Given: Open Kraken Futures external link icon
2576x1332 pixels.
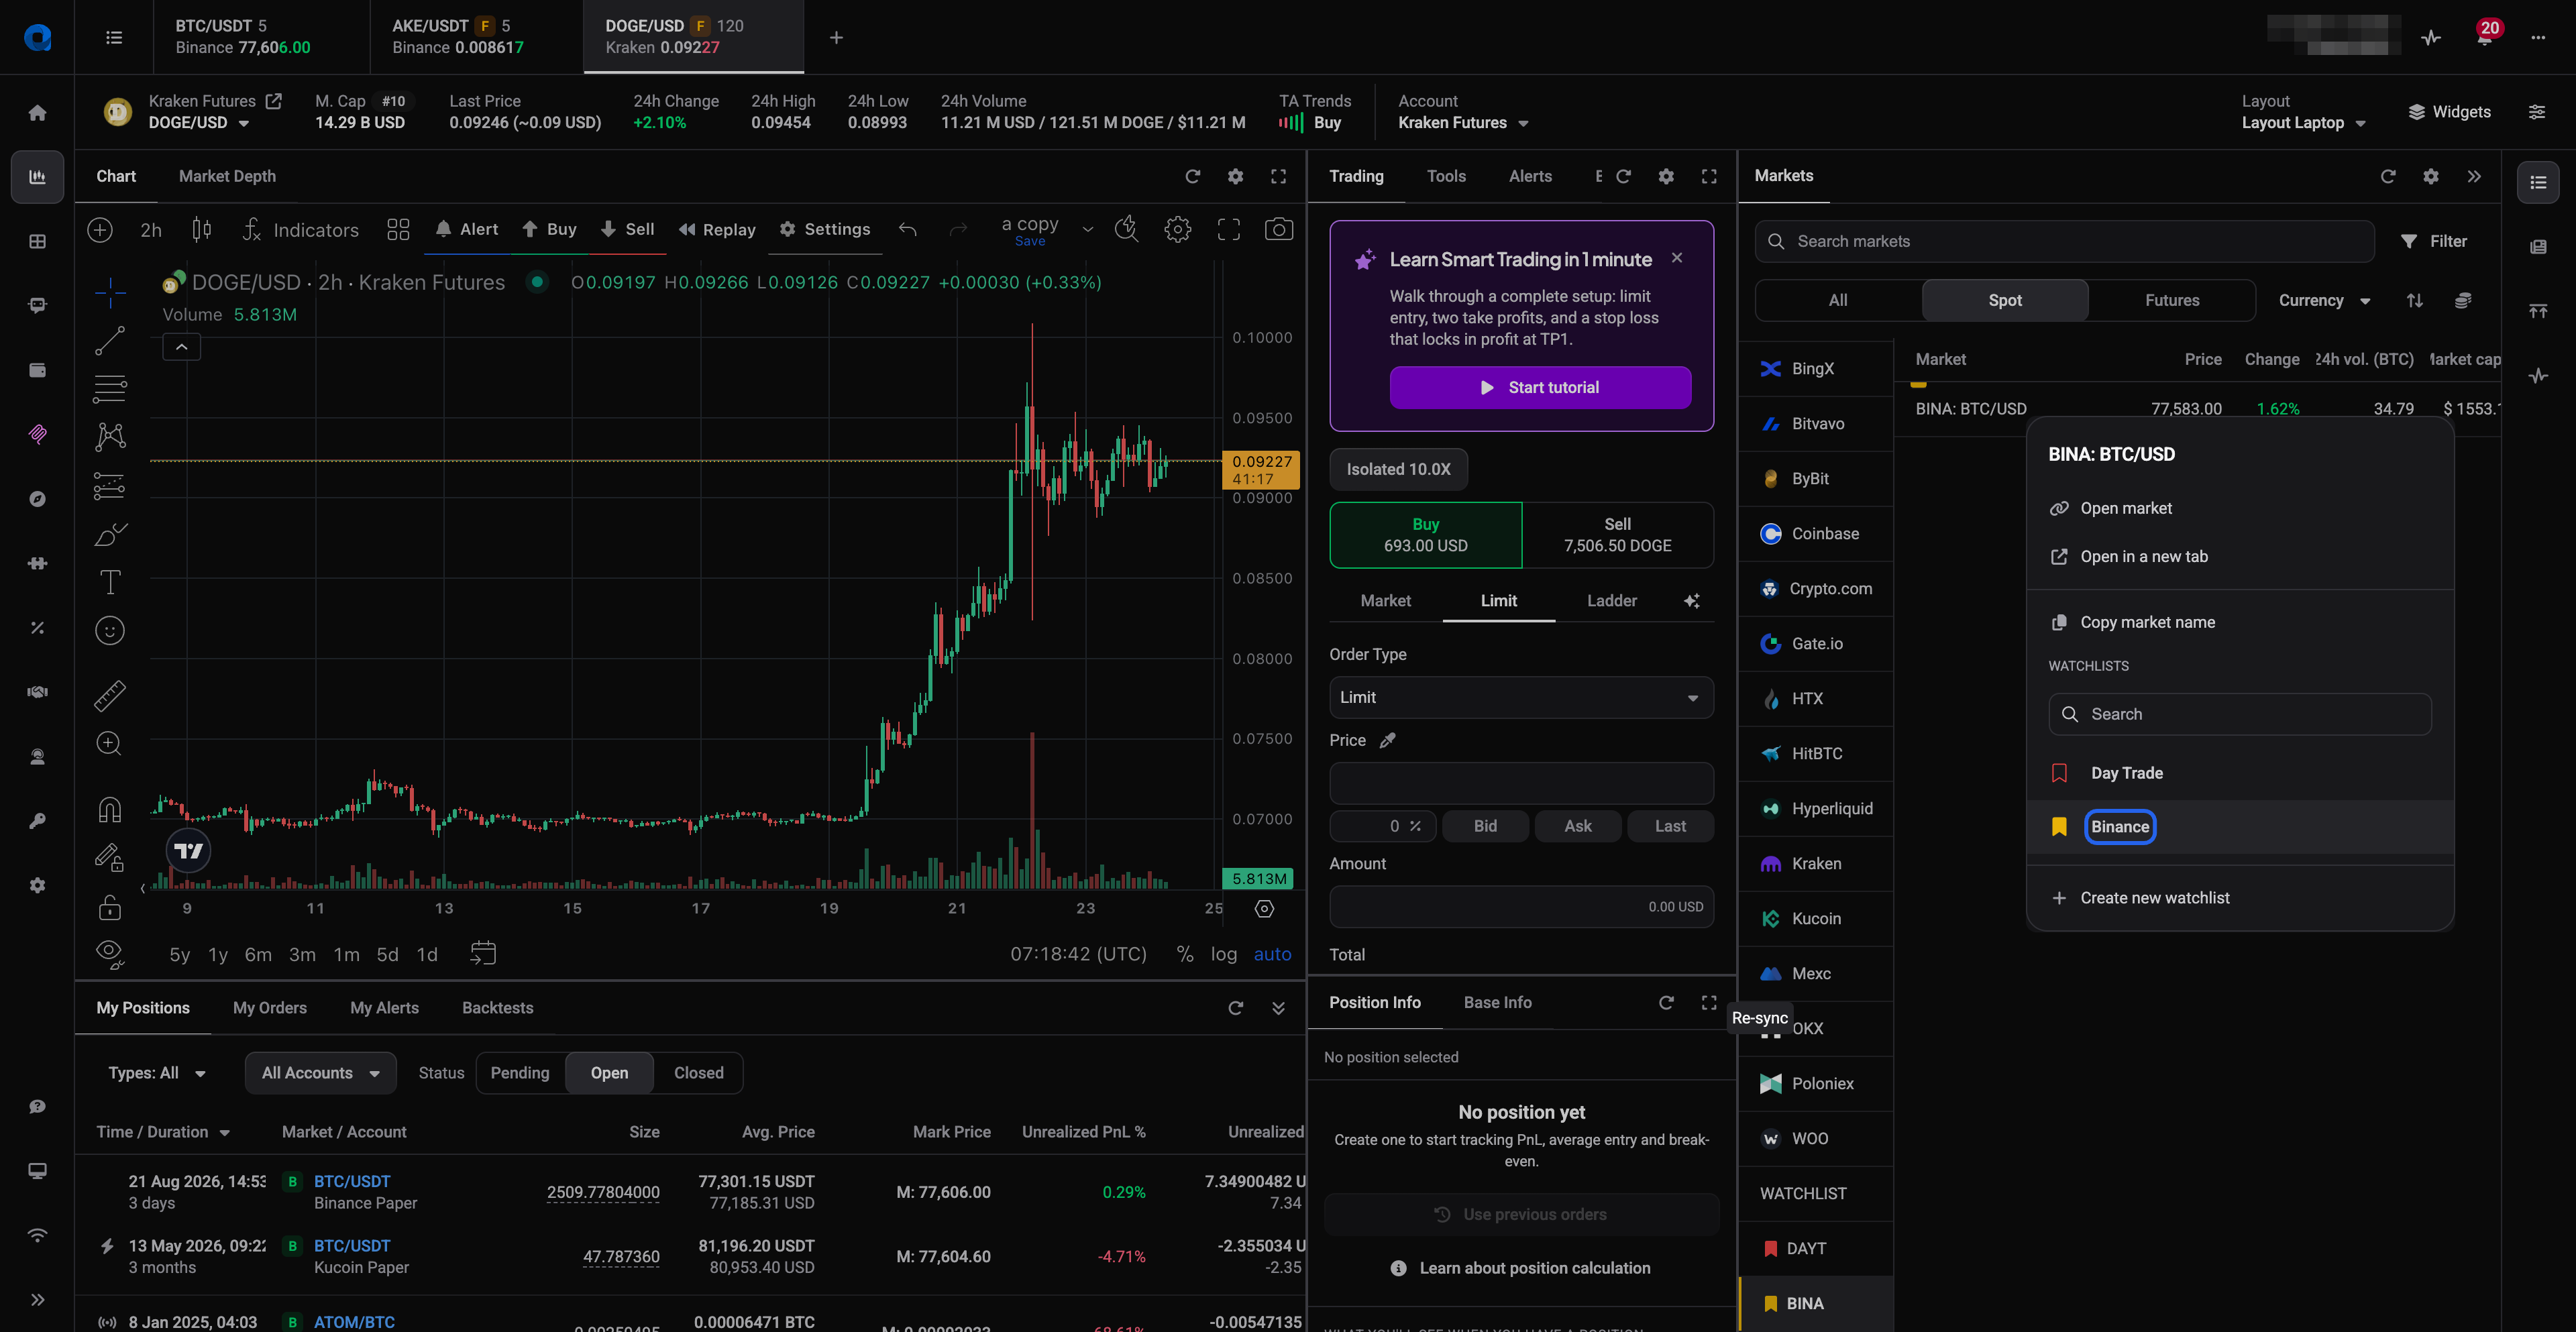Looking at the screenshot, I should 273,101.
